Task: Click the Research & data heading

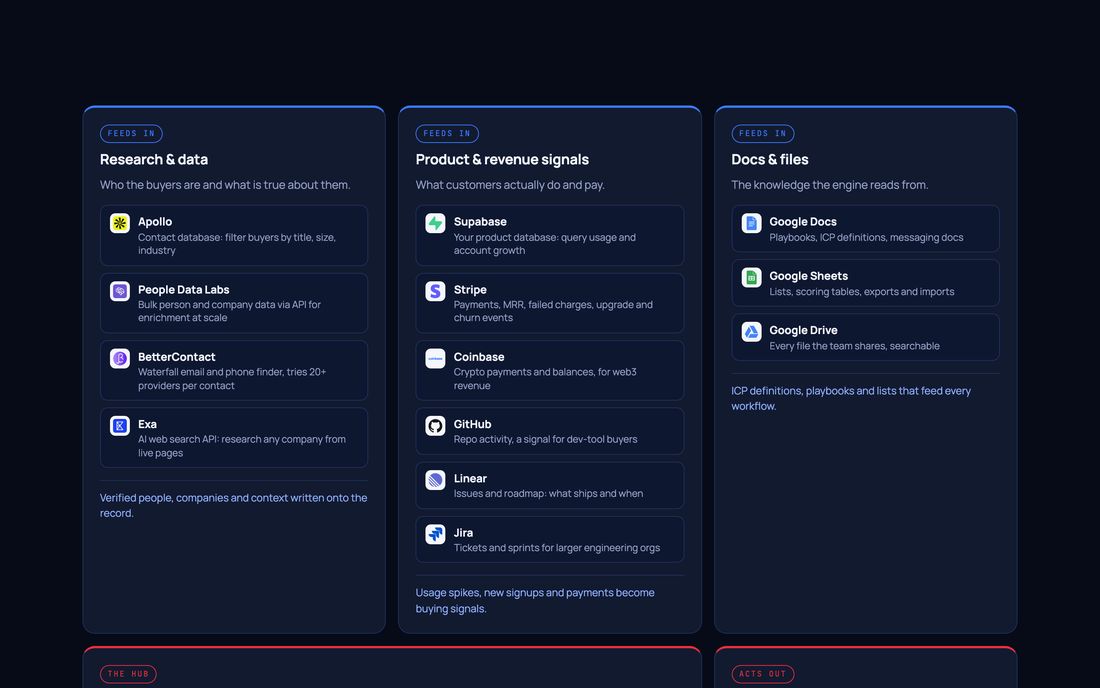Action: tap(154, 160)
